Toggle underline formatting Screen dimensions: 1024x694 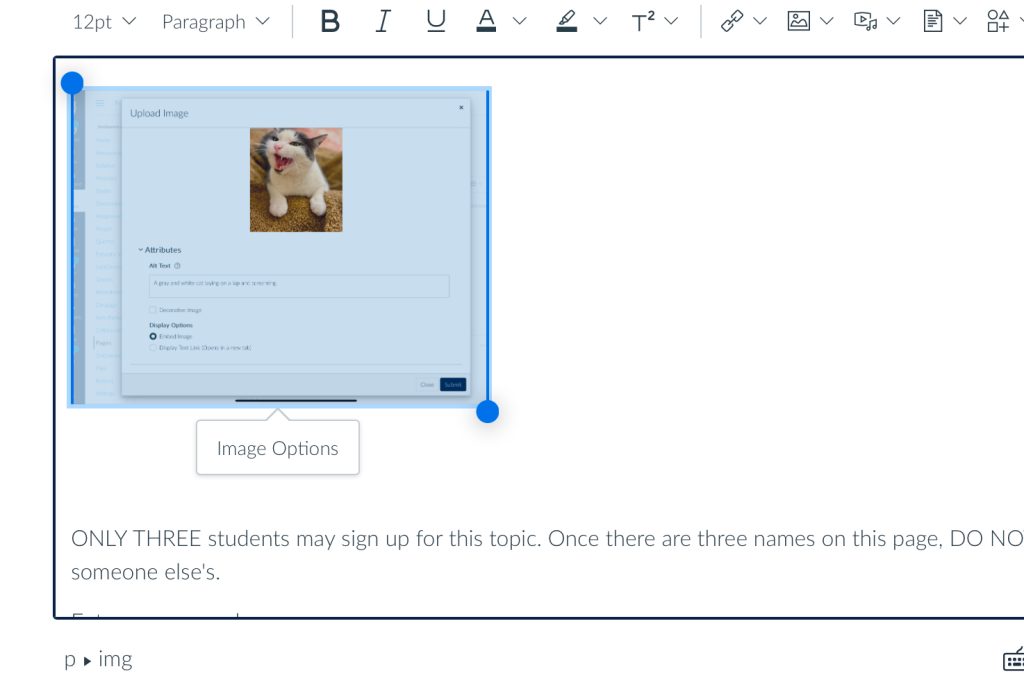436,21
